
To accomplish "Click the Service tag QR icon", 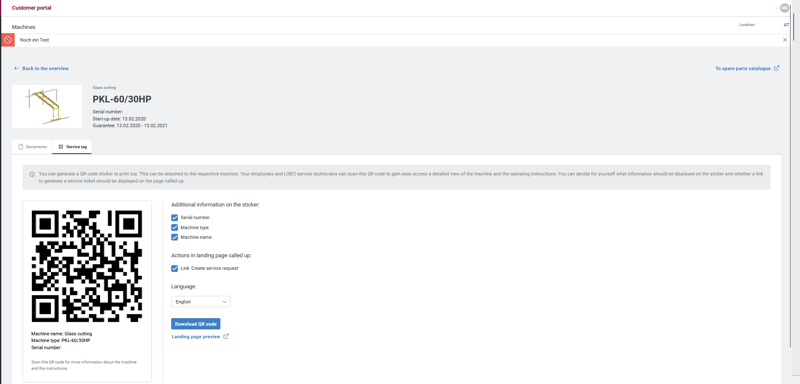I will (x=61, y=147).
